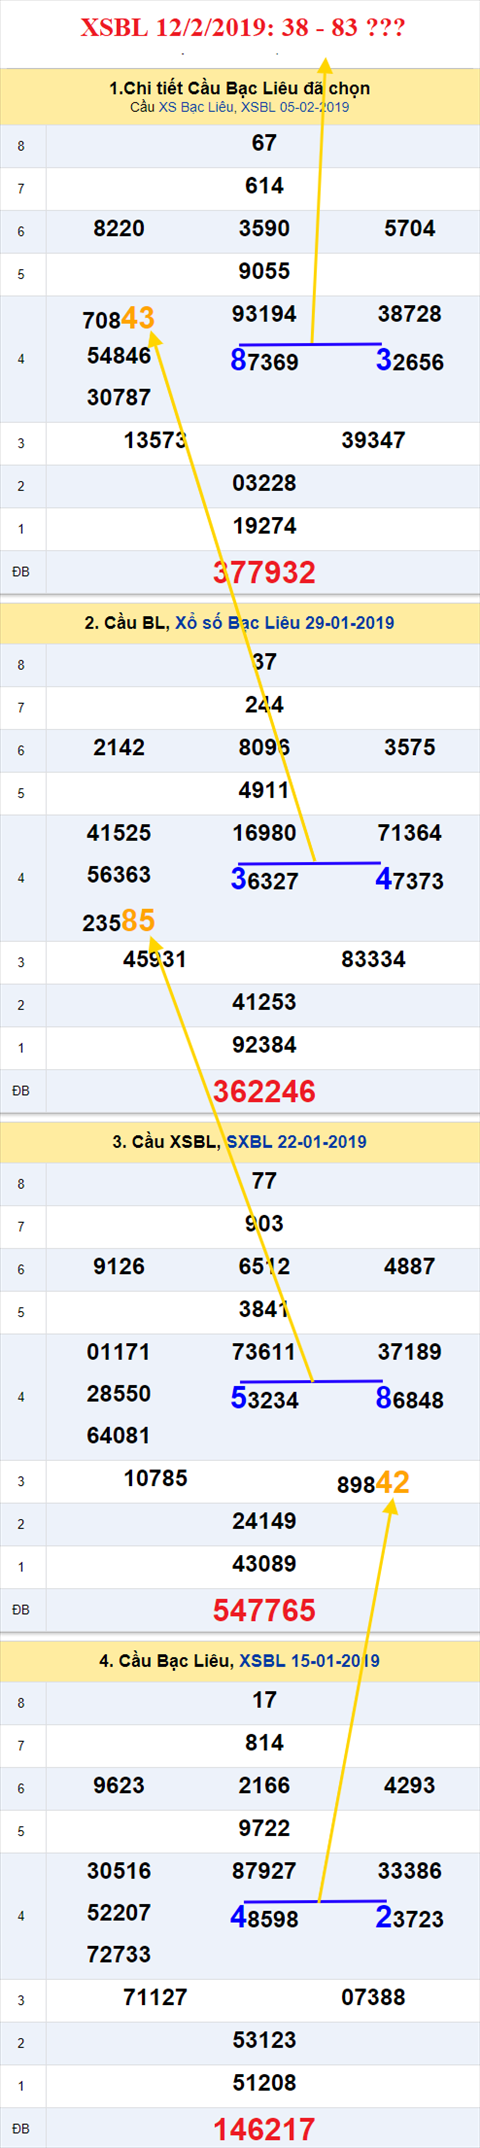This screenshot has width=480, height=2148.
Task: Click number 28550
Action: click(x=119, y=1394)
